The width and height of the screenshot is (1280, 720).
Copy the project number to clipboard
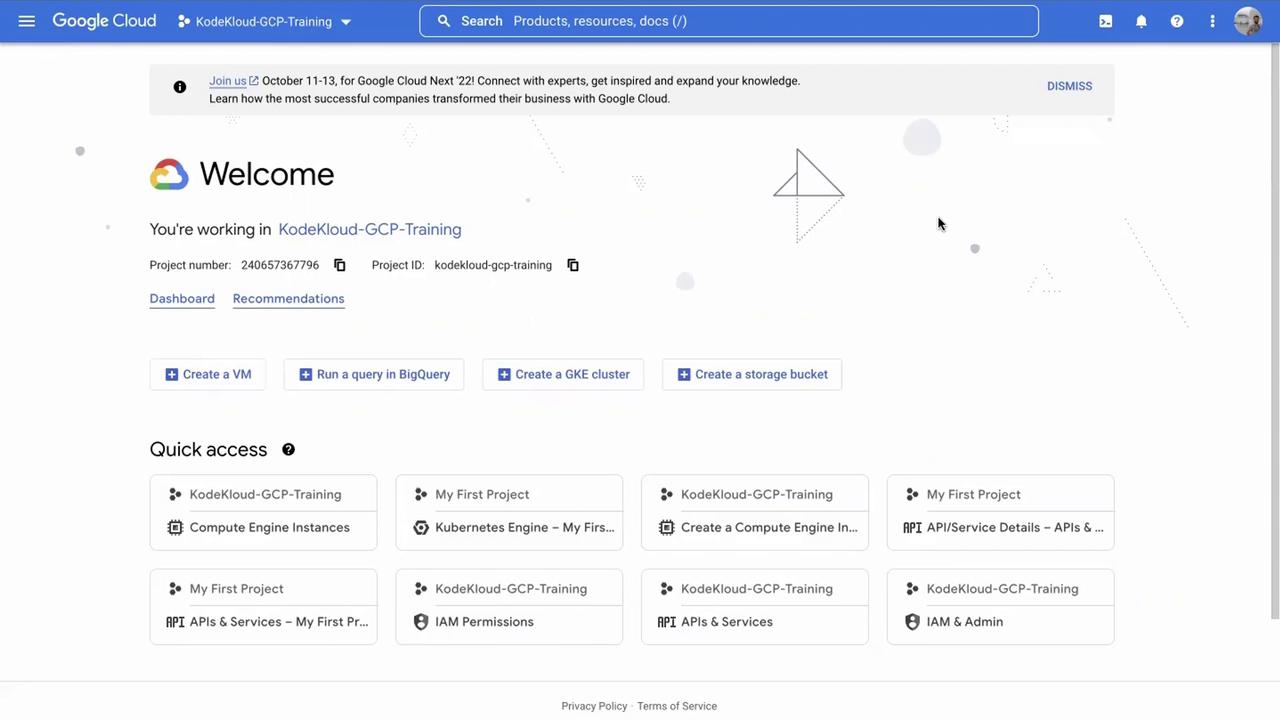tap(340, 265)
